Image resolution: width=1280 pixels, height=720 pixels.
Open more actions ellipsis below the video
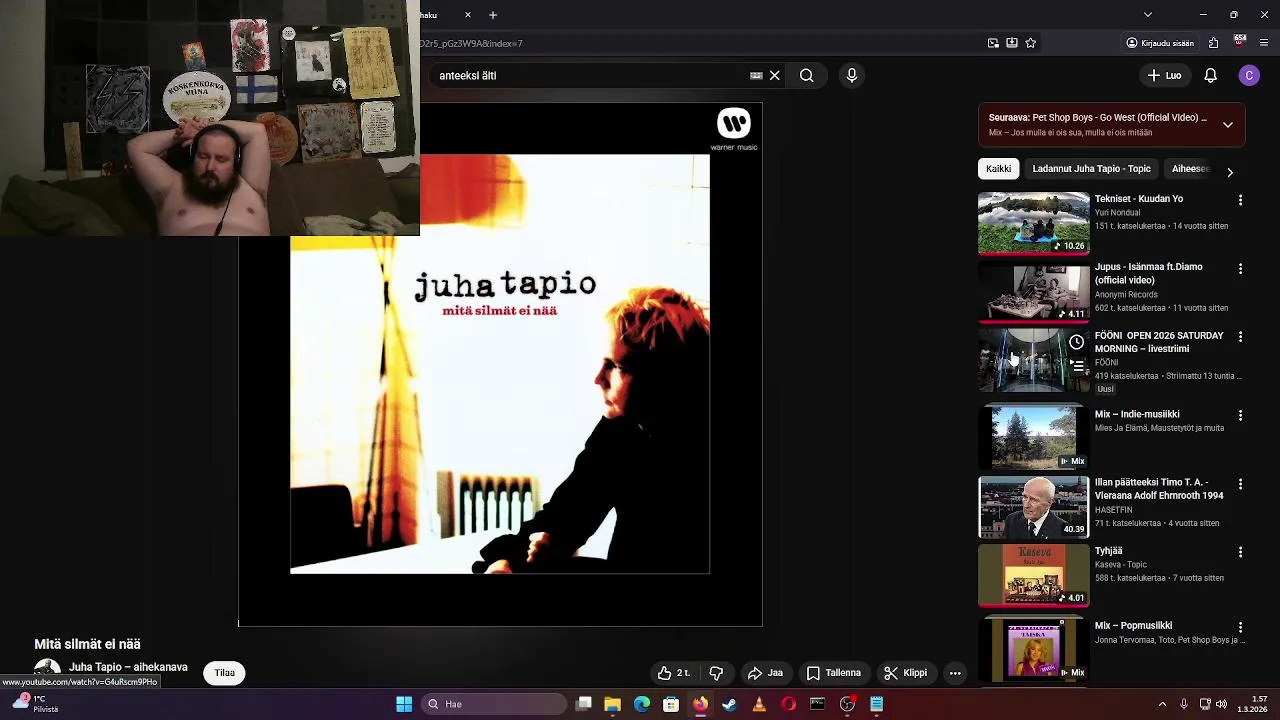(955, 673)
